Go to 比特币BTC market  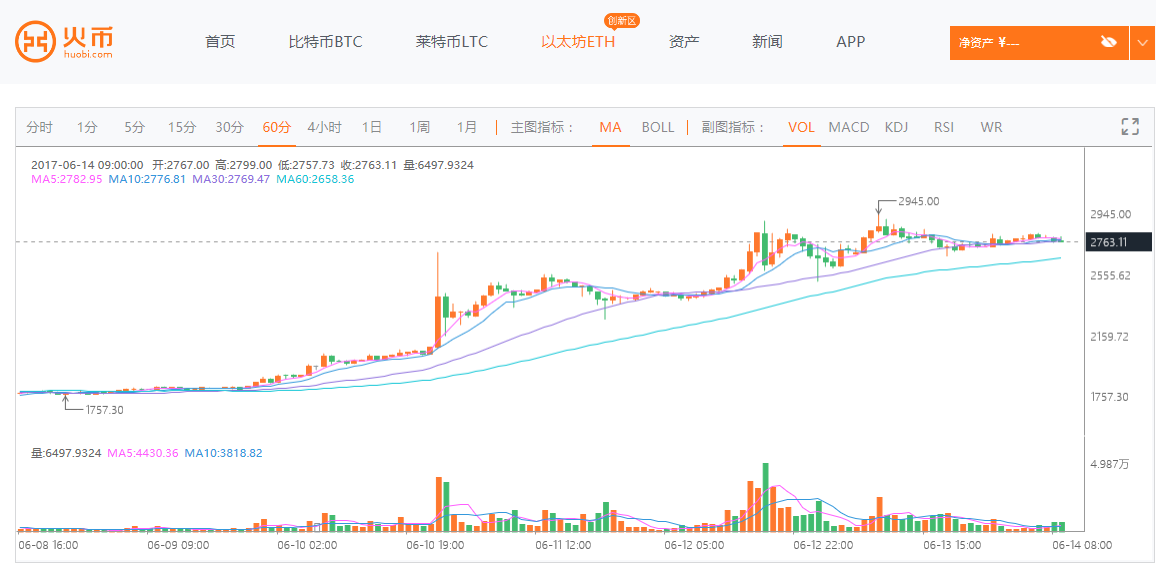click(325, 42)
